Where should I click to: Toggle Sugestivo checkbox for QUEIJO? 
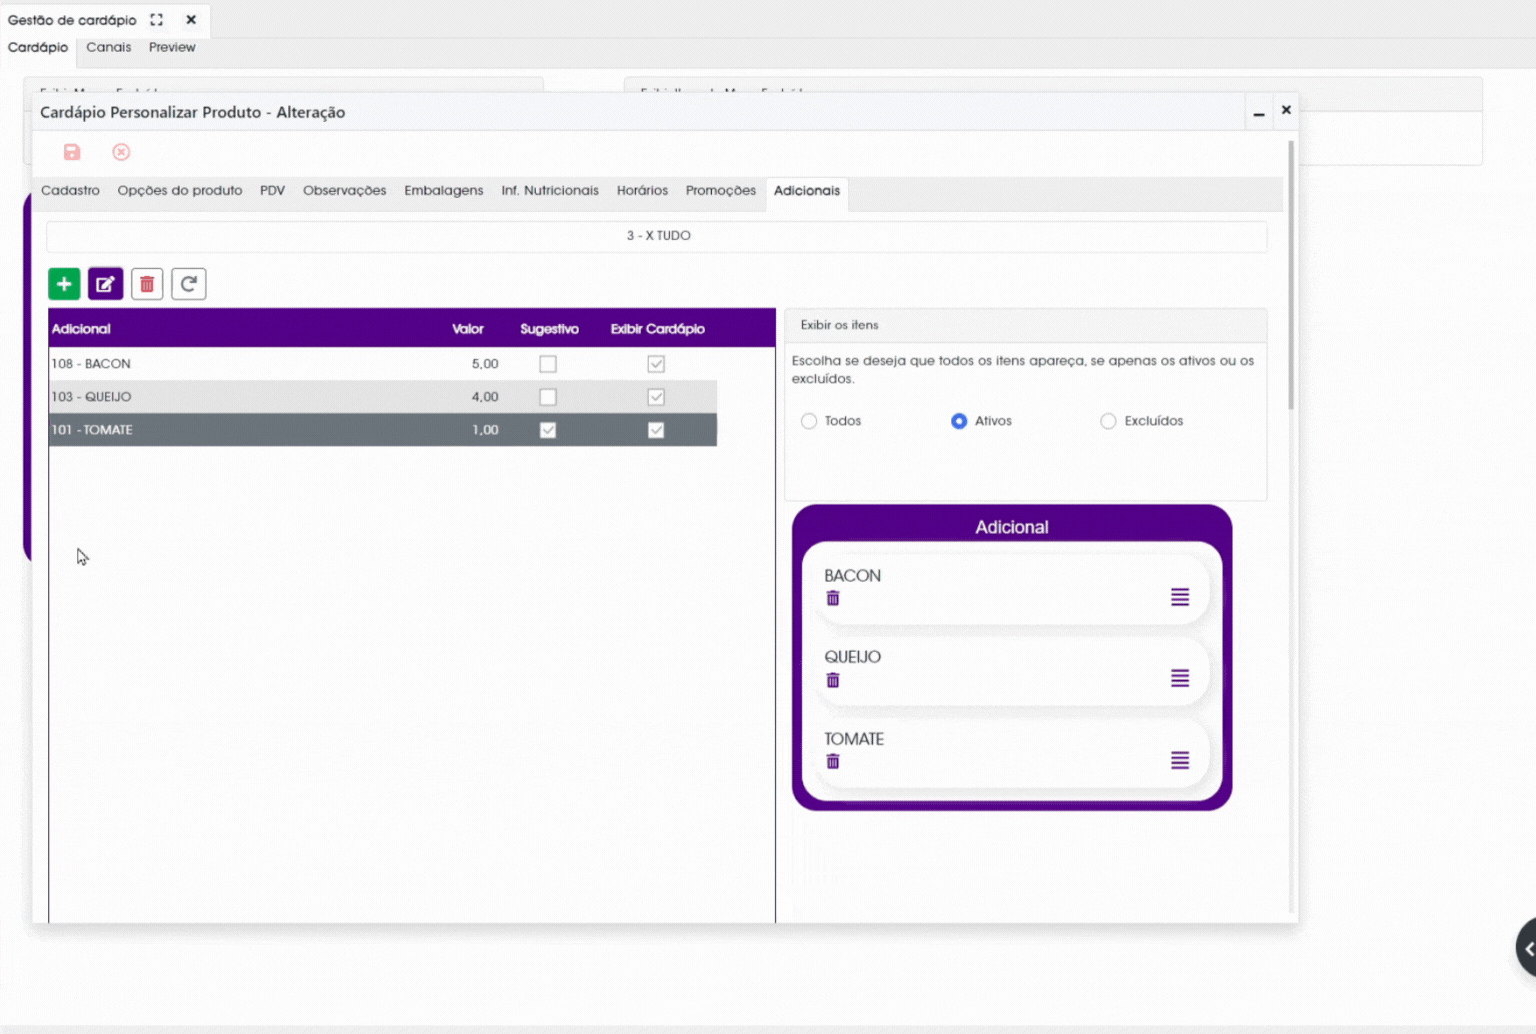click(548, 397)
